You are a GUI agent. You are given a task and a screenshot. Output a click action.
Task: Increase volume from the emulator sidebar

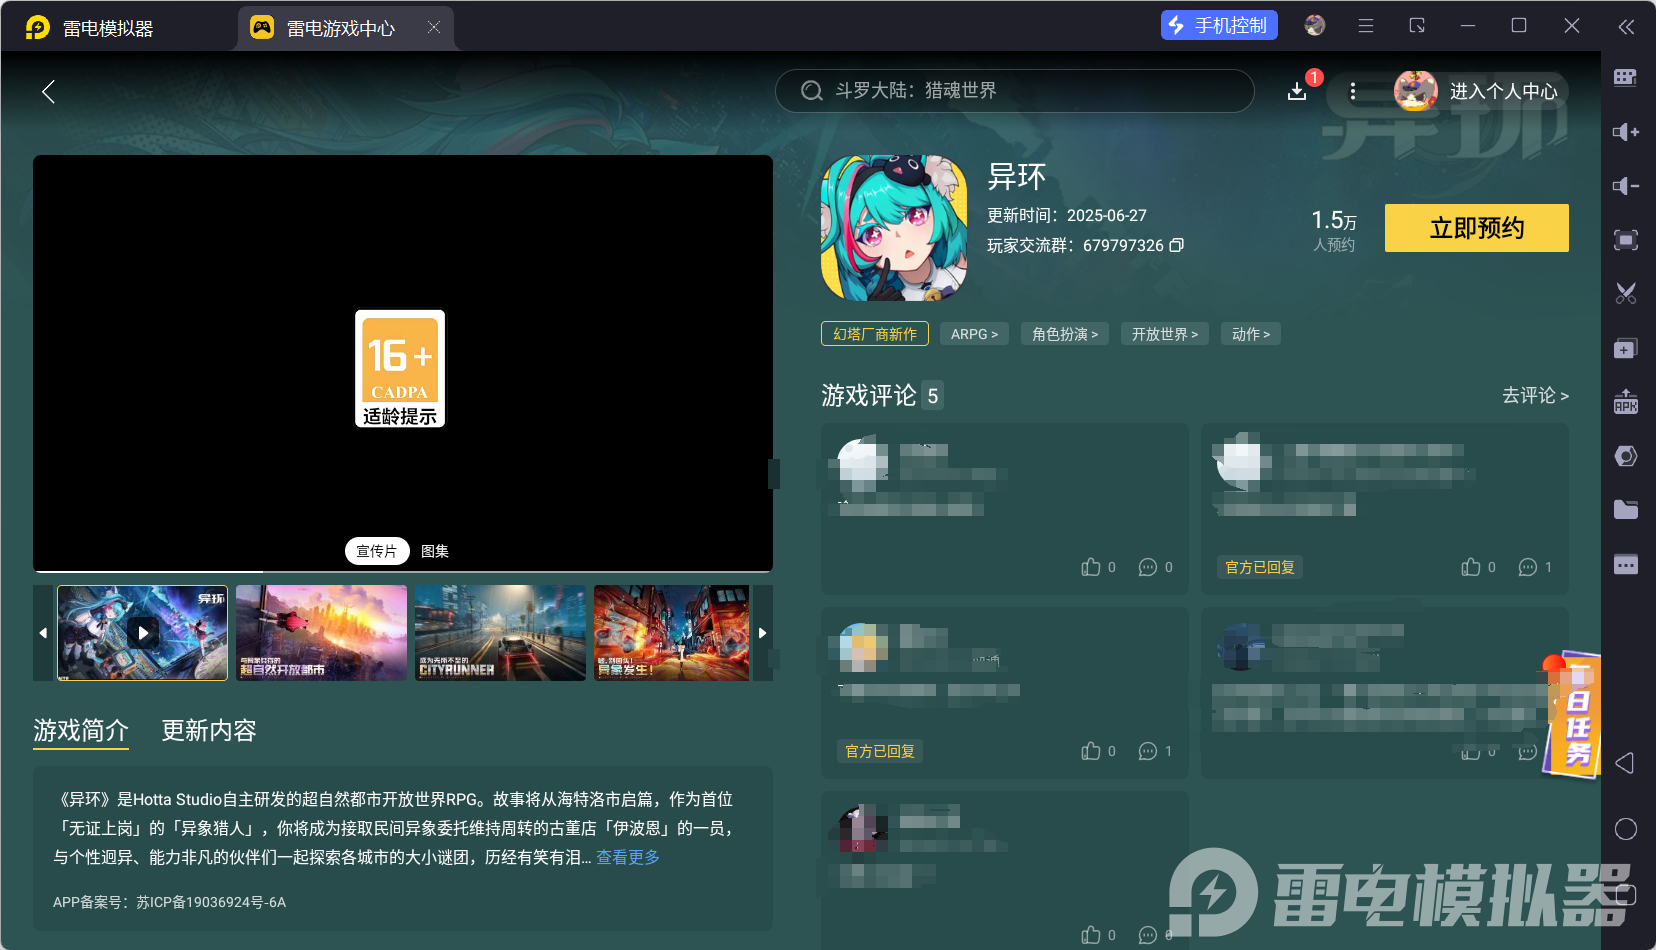(1626, 132)
